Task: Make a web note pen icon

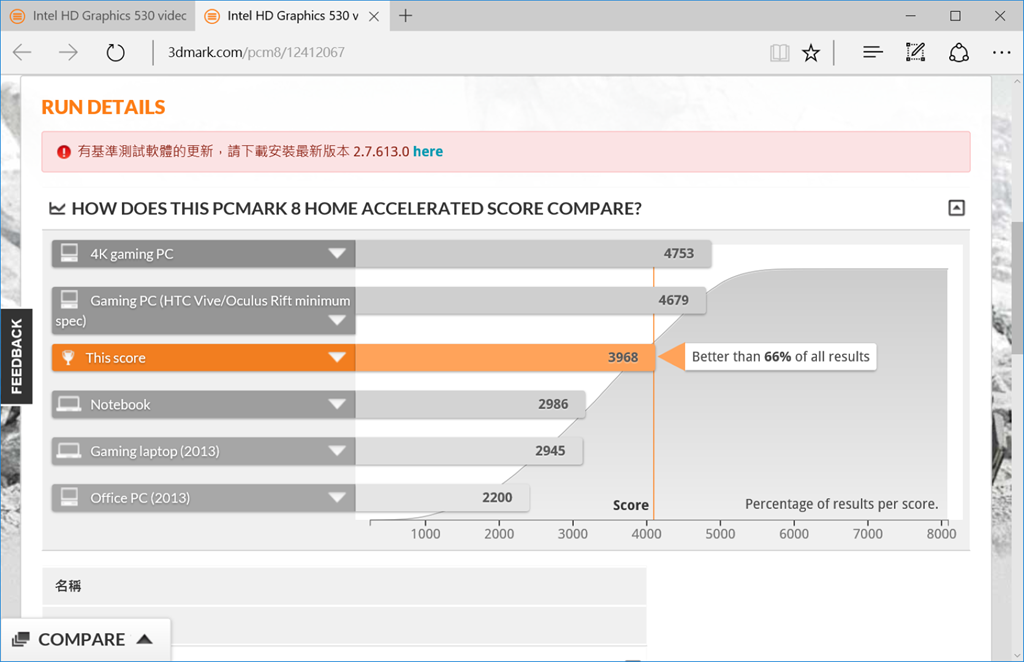Action: (915, 52)
